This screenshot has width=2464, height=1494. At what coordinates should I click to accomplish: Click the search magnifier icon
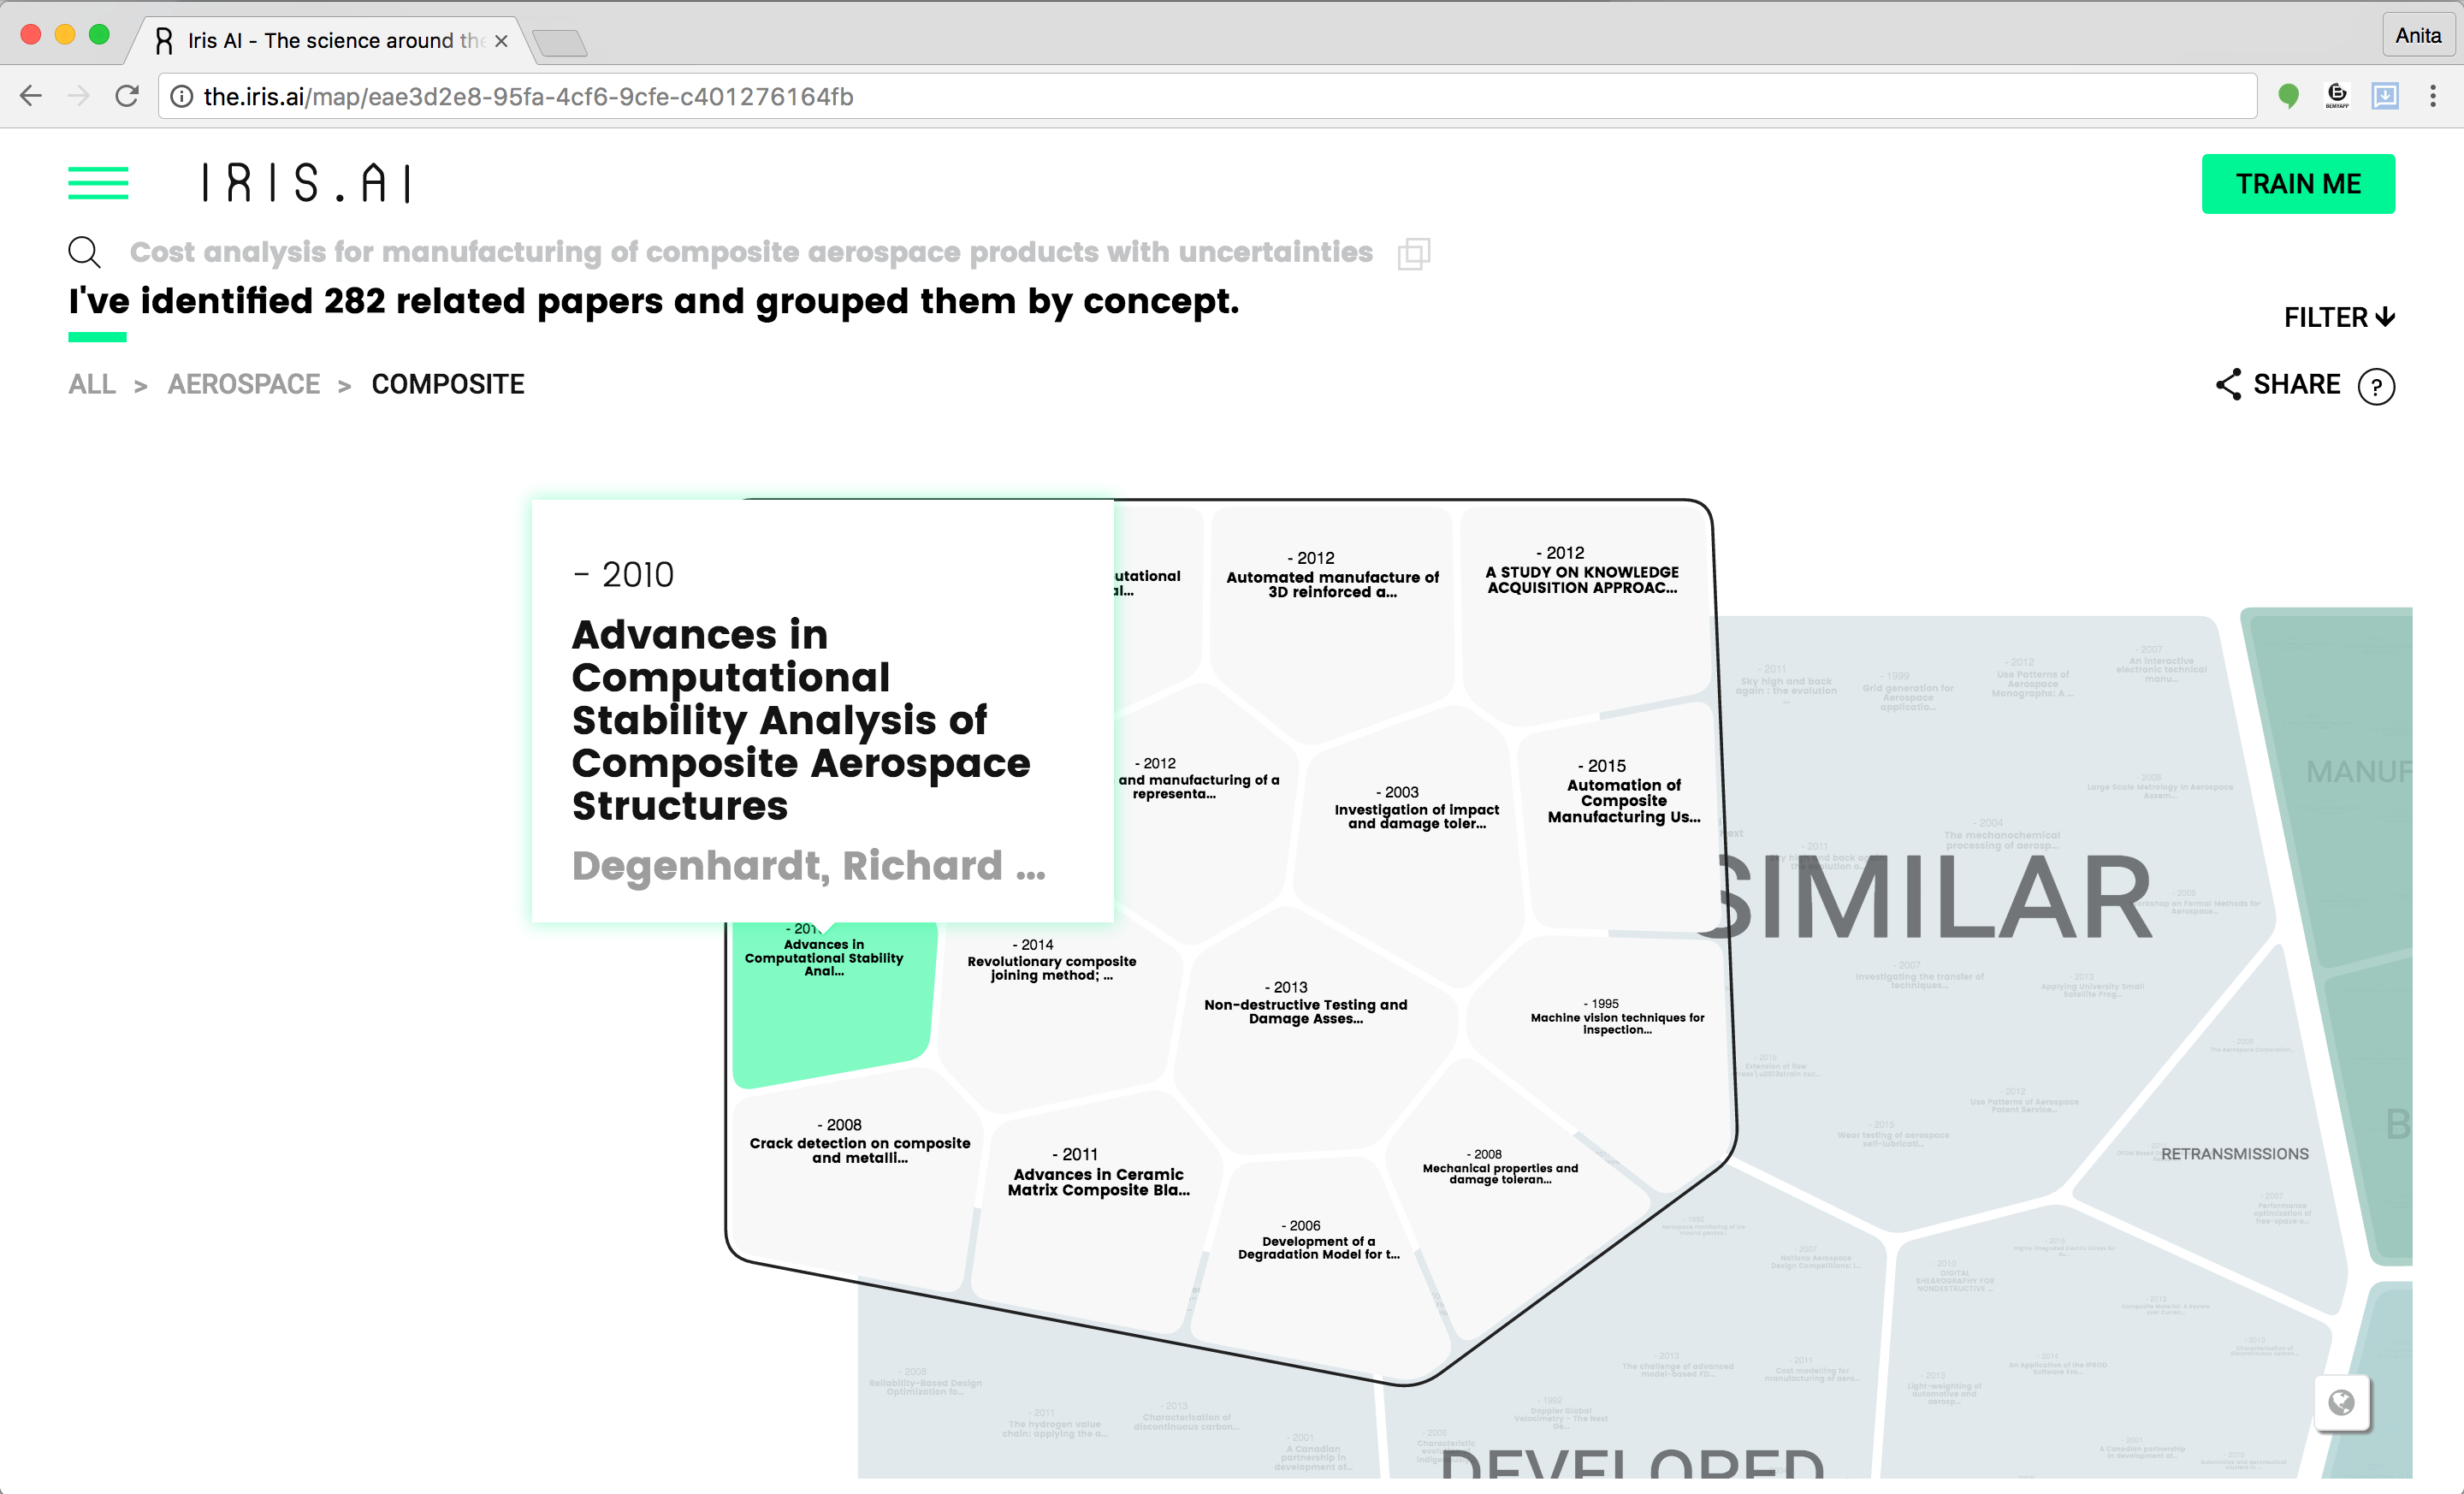tap(84, 252)
